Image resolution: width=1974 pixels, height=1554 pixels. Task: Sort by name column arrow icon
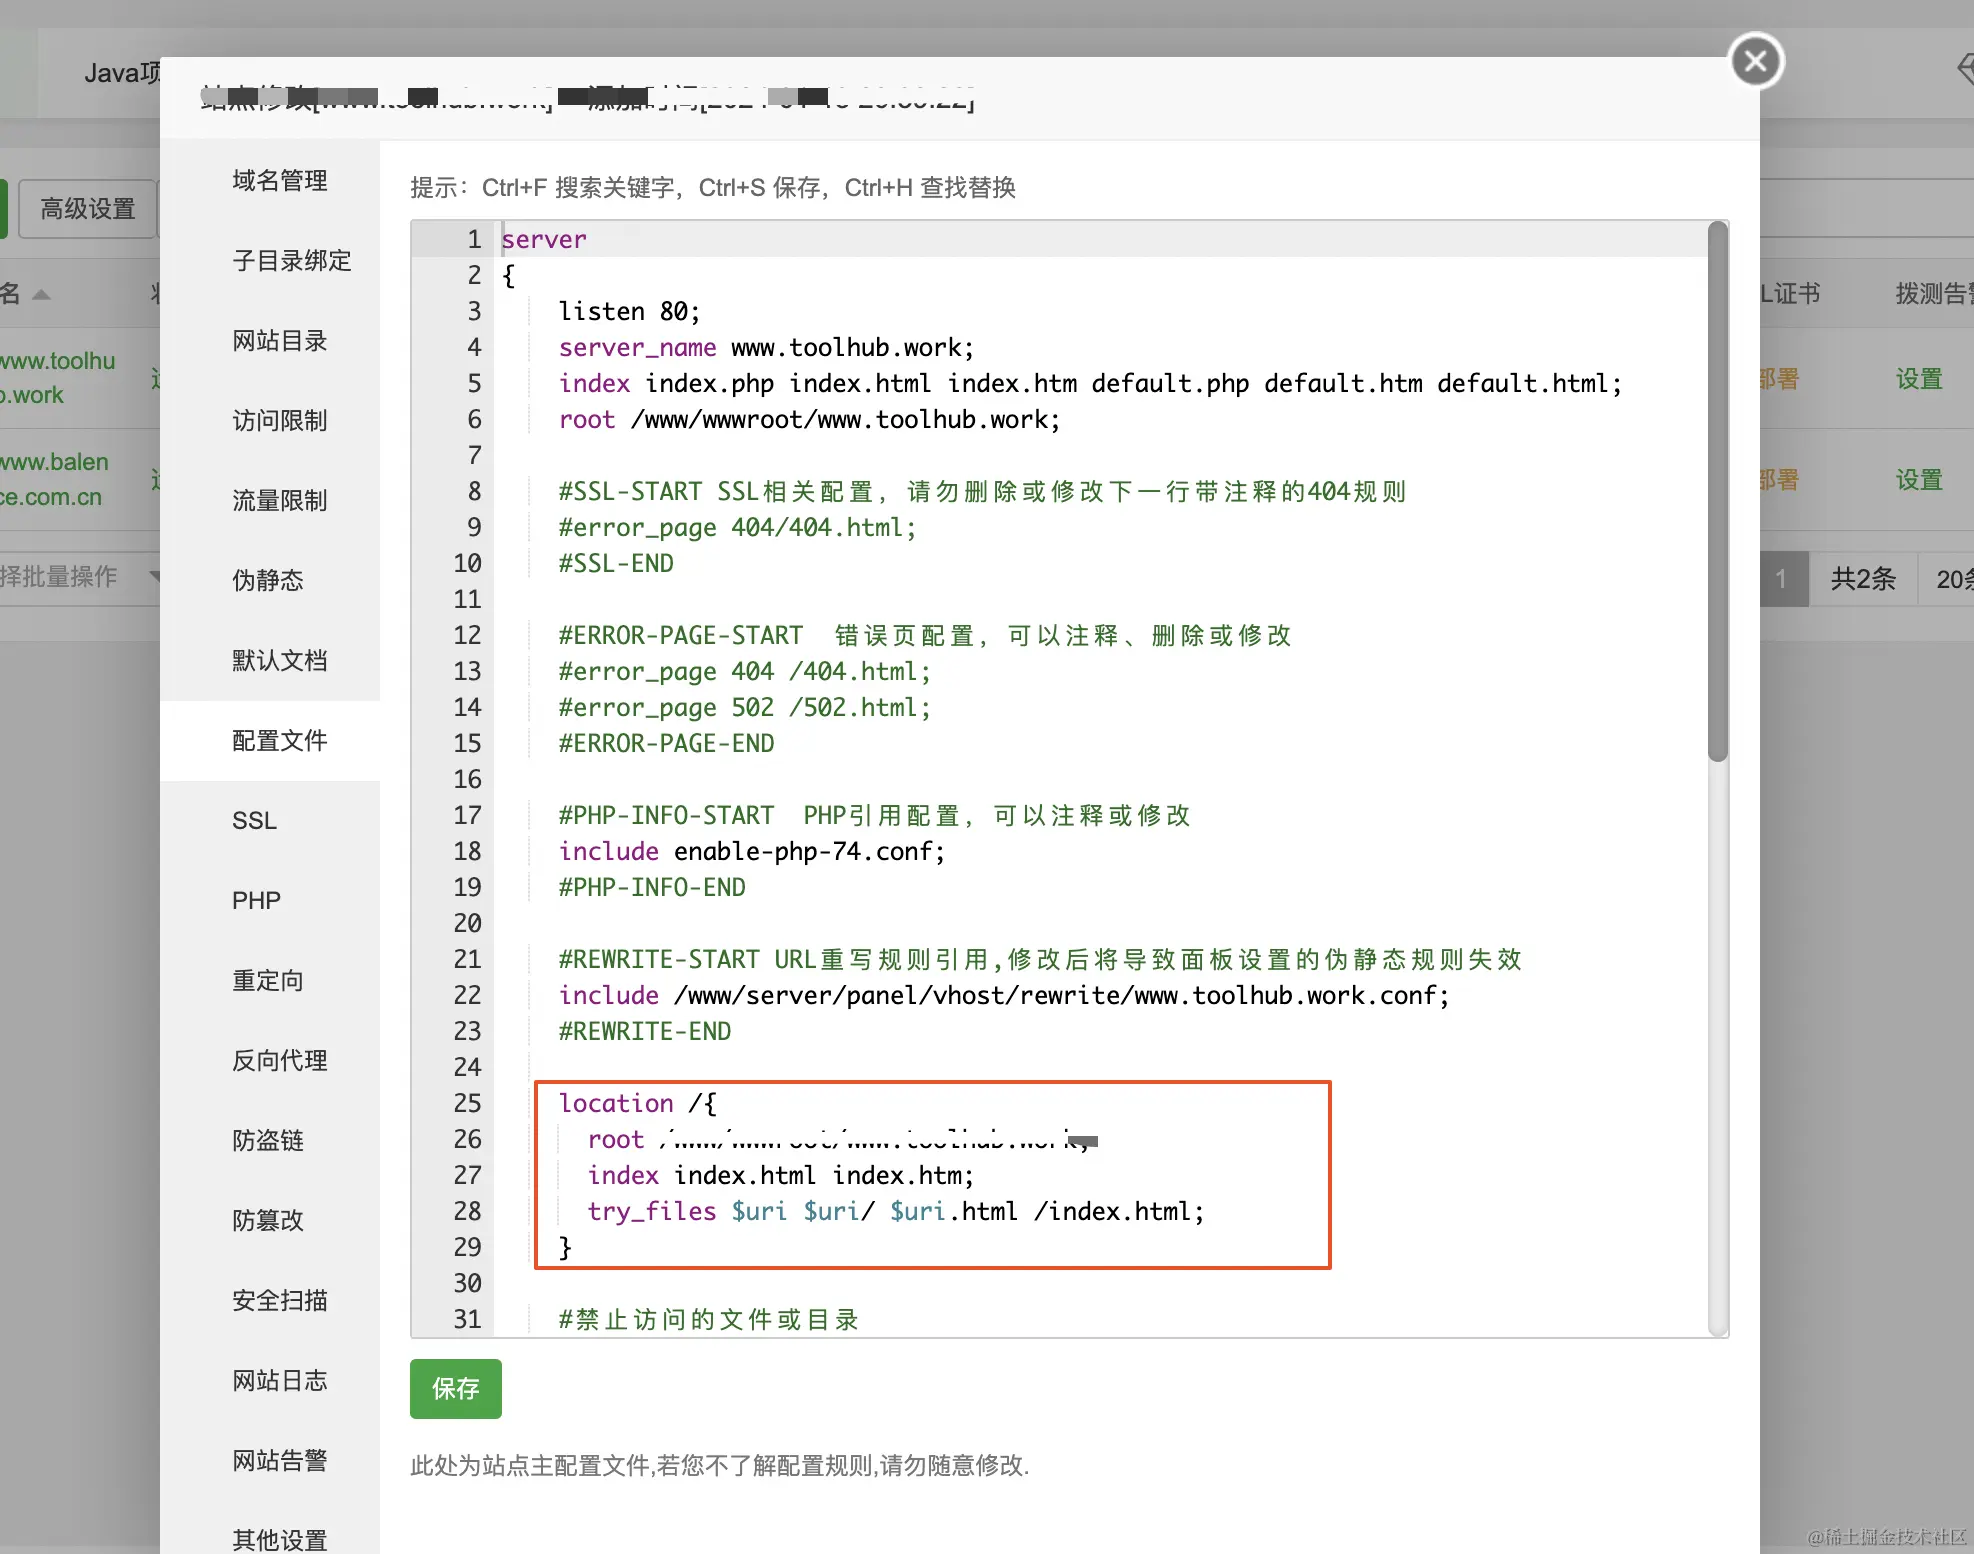(41, 294)
